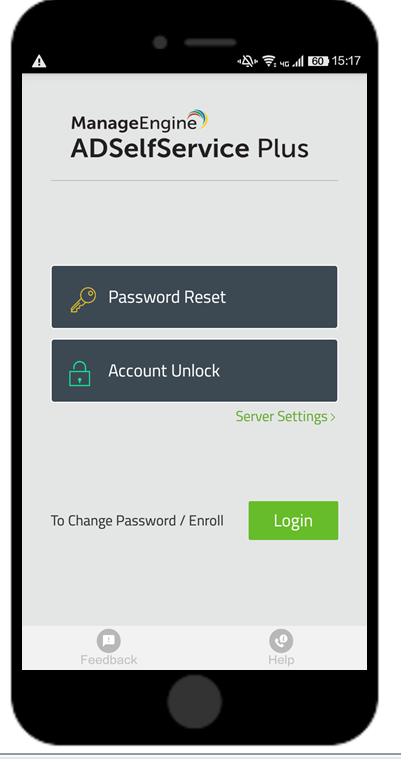401x759 pixels.
Task: Open the Feedback speech bubble icon
Action: pyautogui.click(x=108, y=641)
